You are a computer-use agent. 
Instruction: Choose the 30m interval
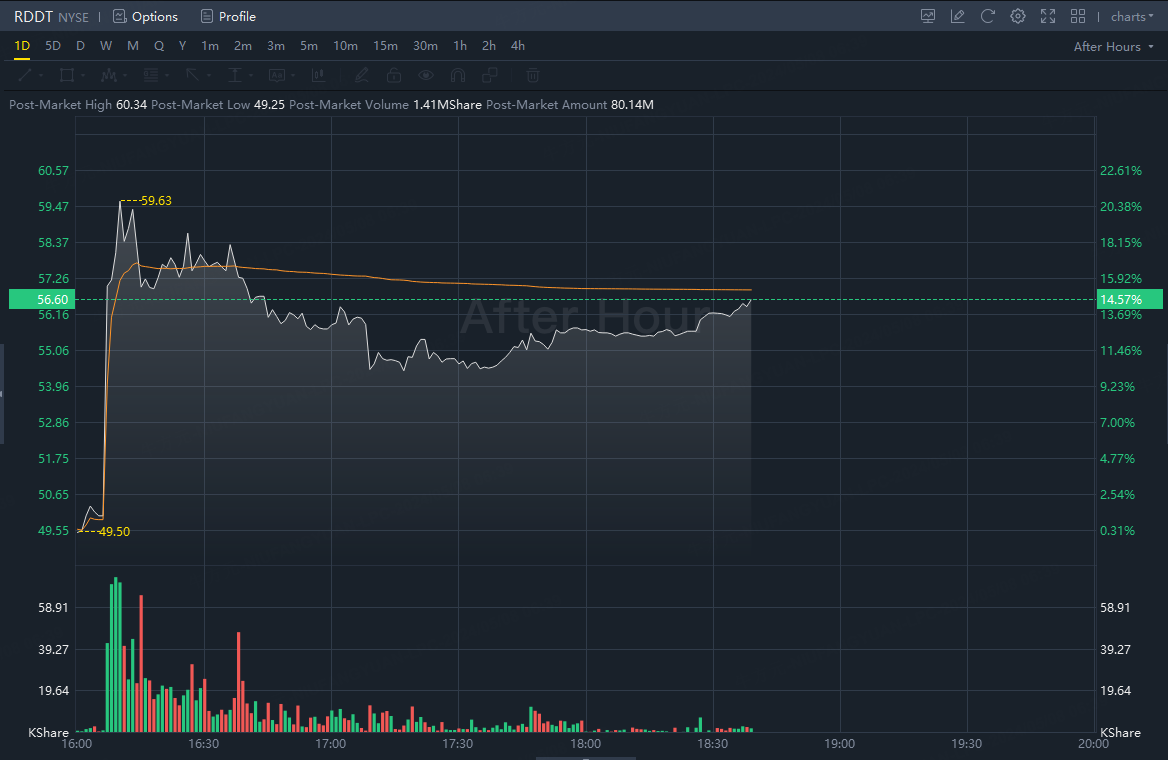(425, 46)
